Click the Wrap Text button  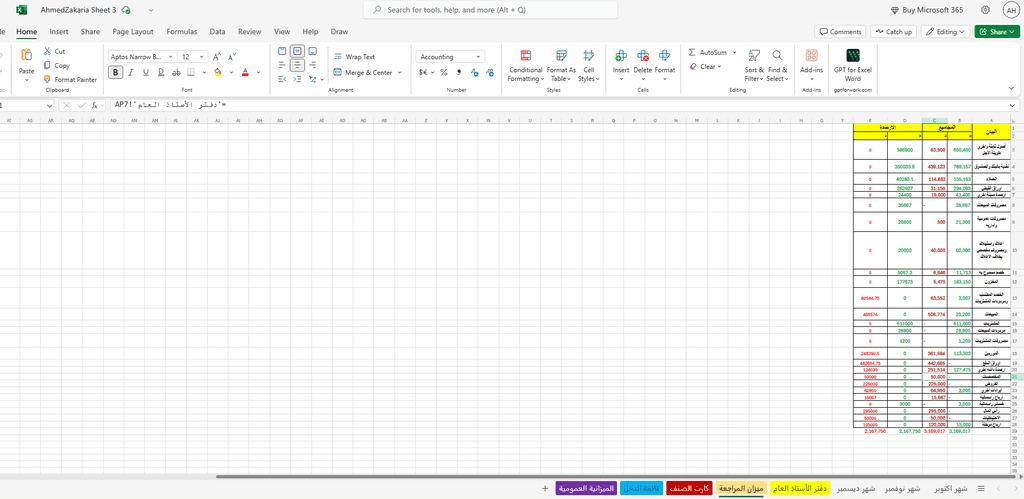tap(355, 57)
